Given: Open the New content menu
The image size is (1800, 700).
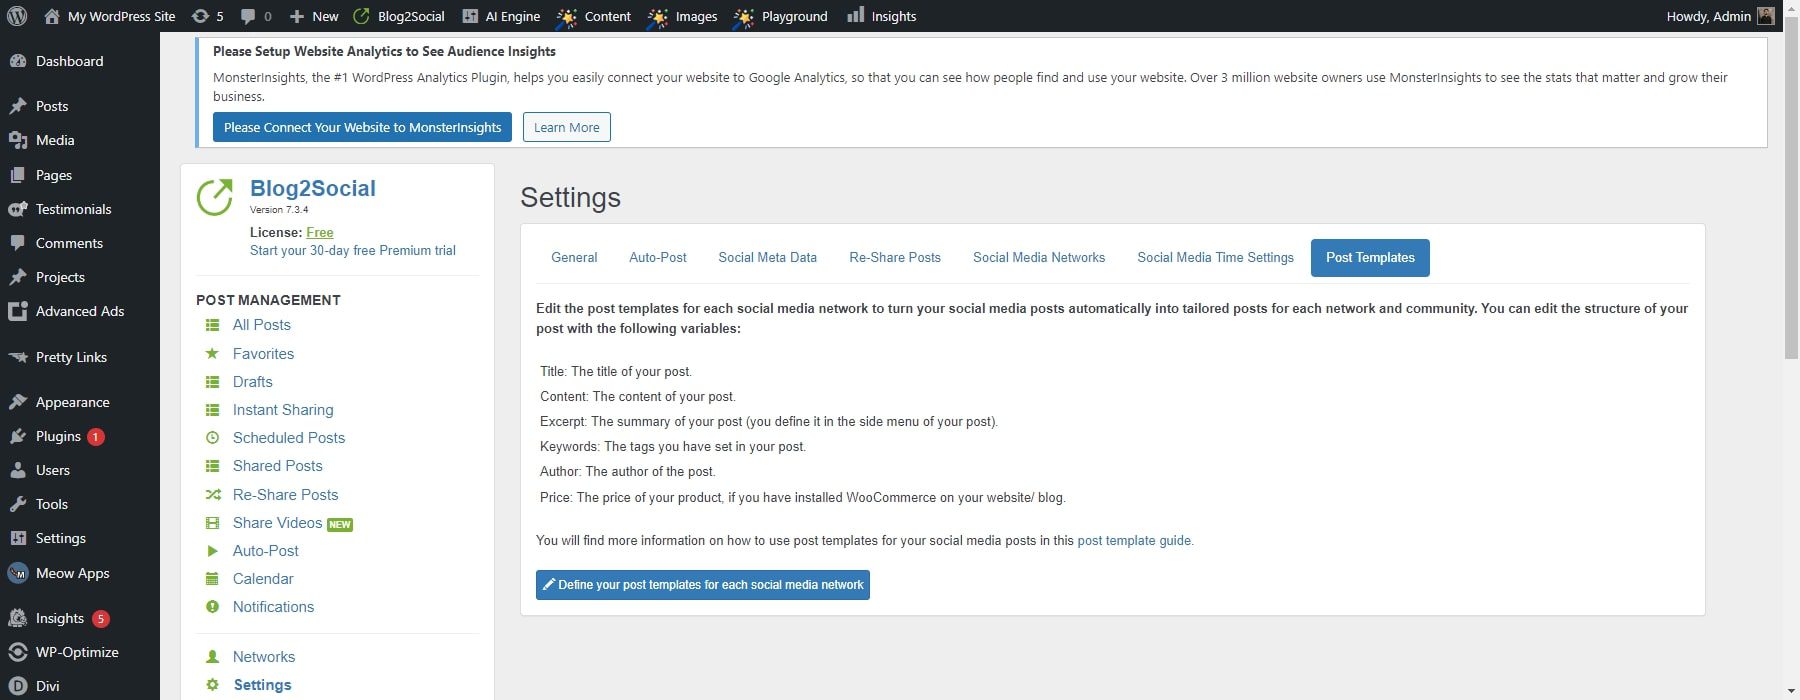Looking at the screenshot, I should click(x=313, y=16).
